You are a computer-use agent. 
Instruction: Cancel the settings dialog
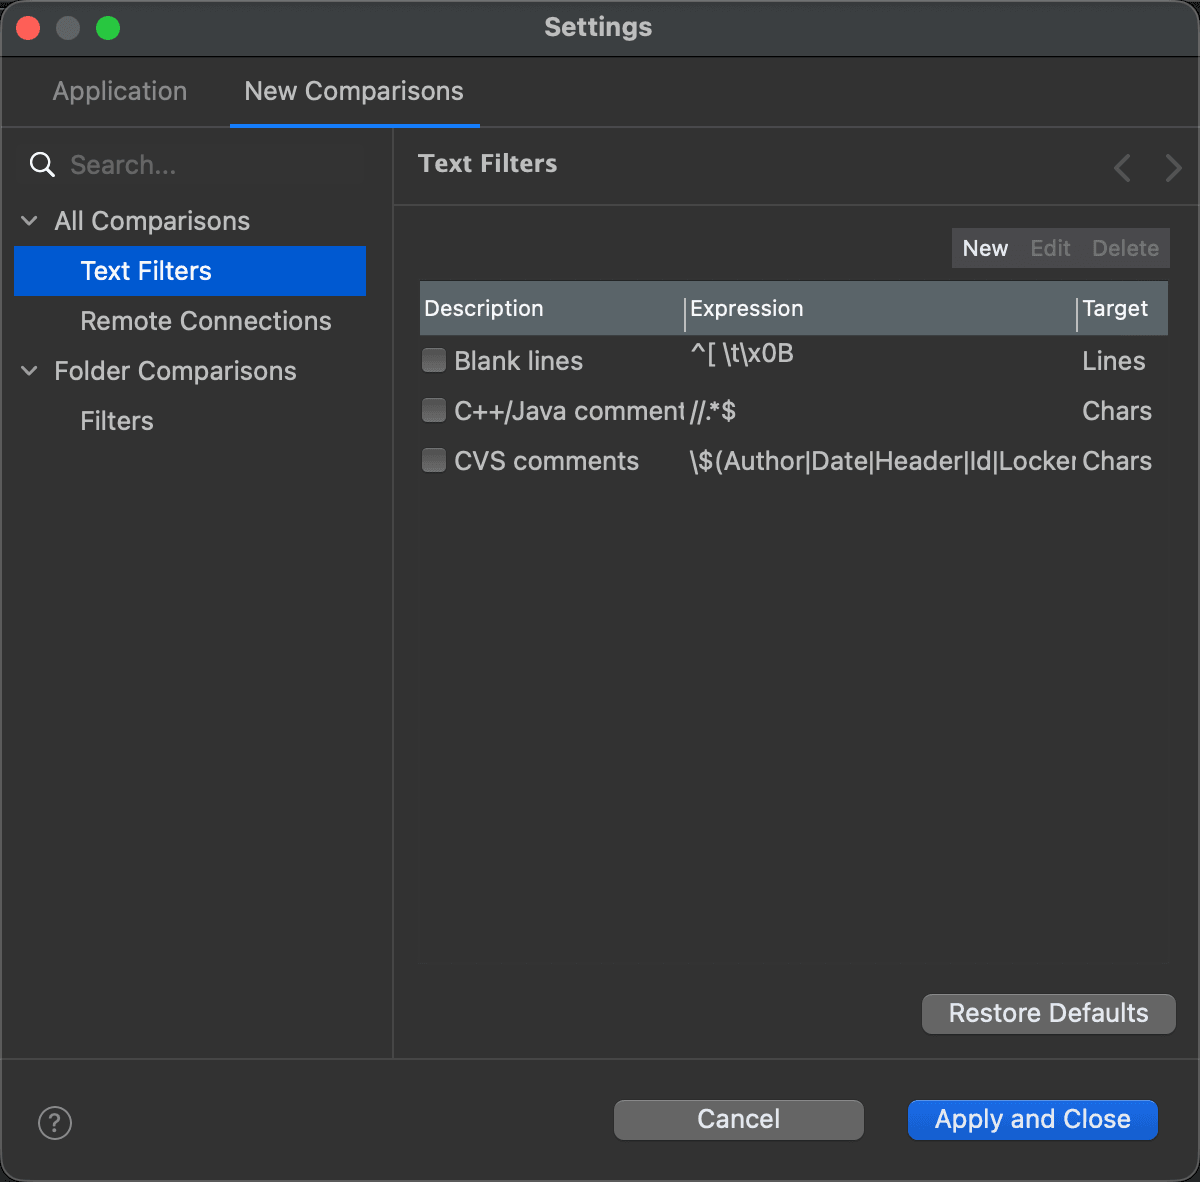tap(739, 1119)
